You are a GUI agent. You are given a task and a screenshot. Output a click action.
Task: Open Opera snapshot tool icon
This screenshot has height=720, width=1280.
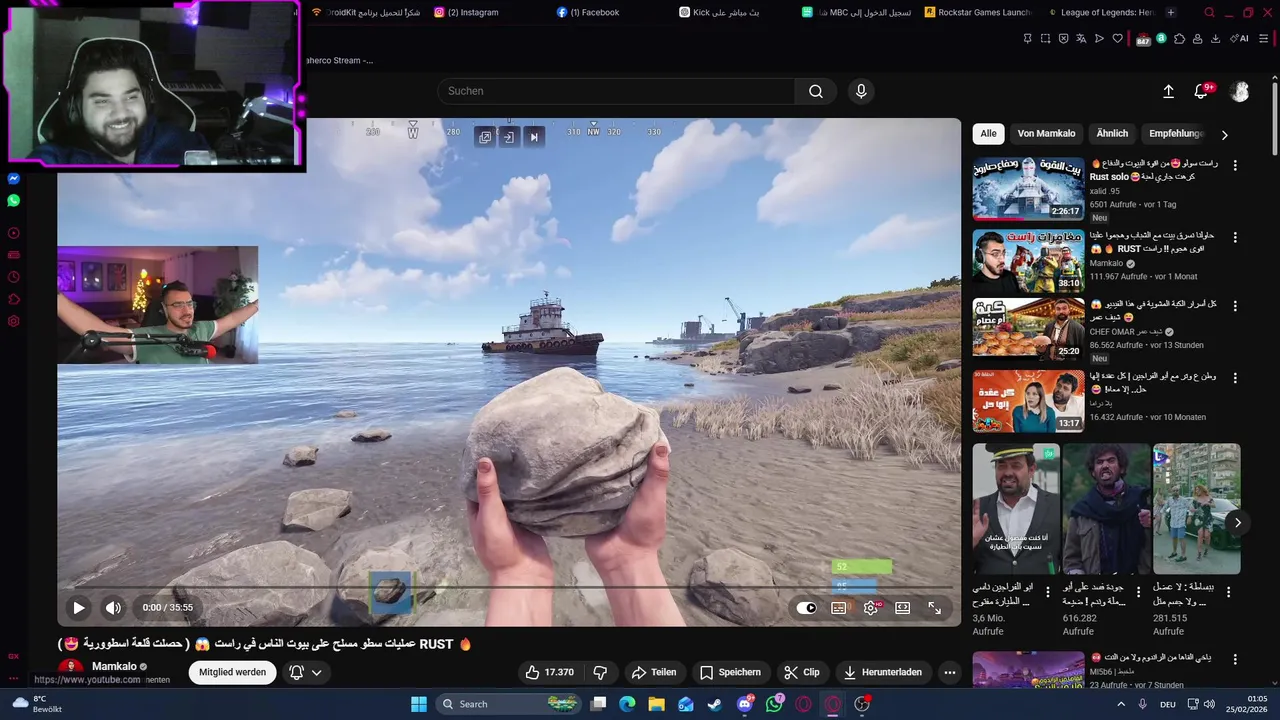(1045, 39)
